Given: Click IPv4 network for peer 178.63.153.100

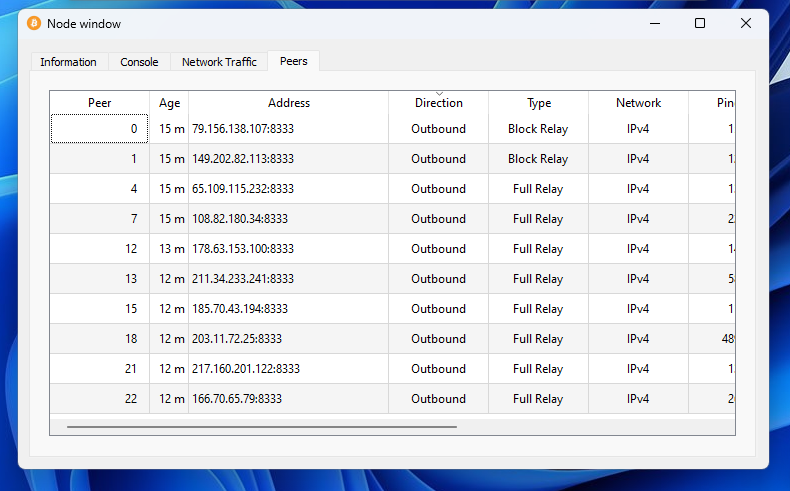Looking at the screenshot, I should (x=638, y=249).
